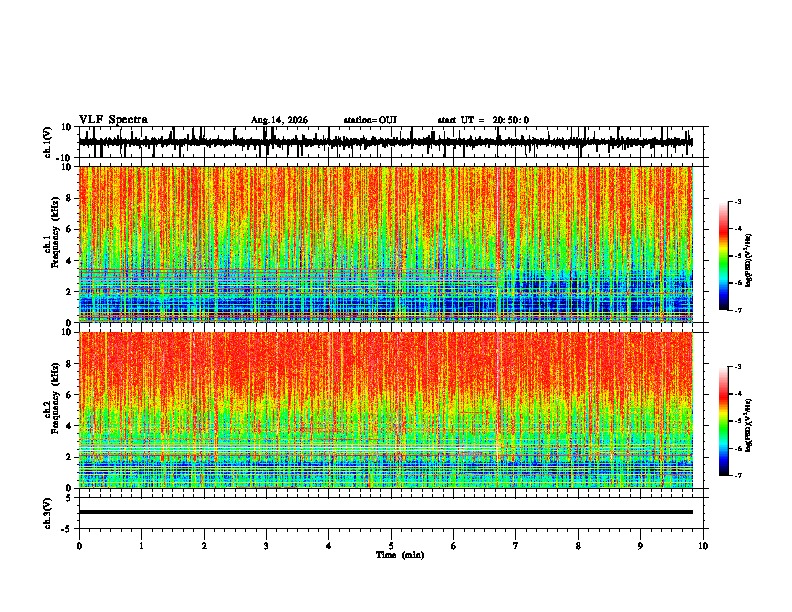Click the ch.3 flat voltage trace

386,512
